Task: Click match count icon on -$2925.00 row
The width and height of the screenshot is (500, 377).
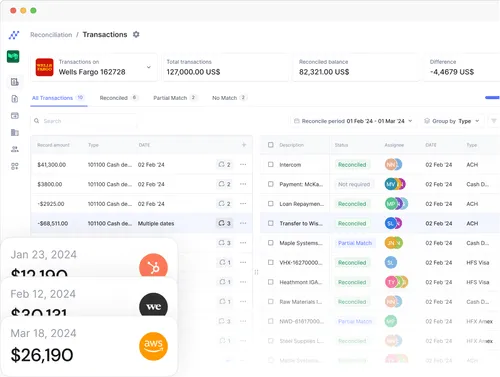Action: [224, 204]
